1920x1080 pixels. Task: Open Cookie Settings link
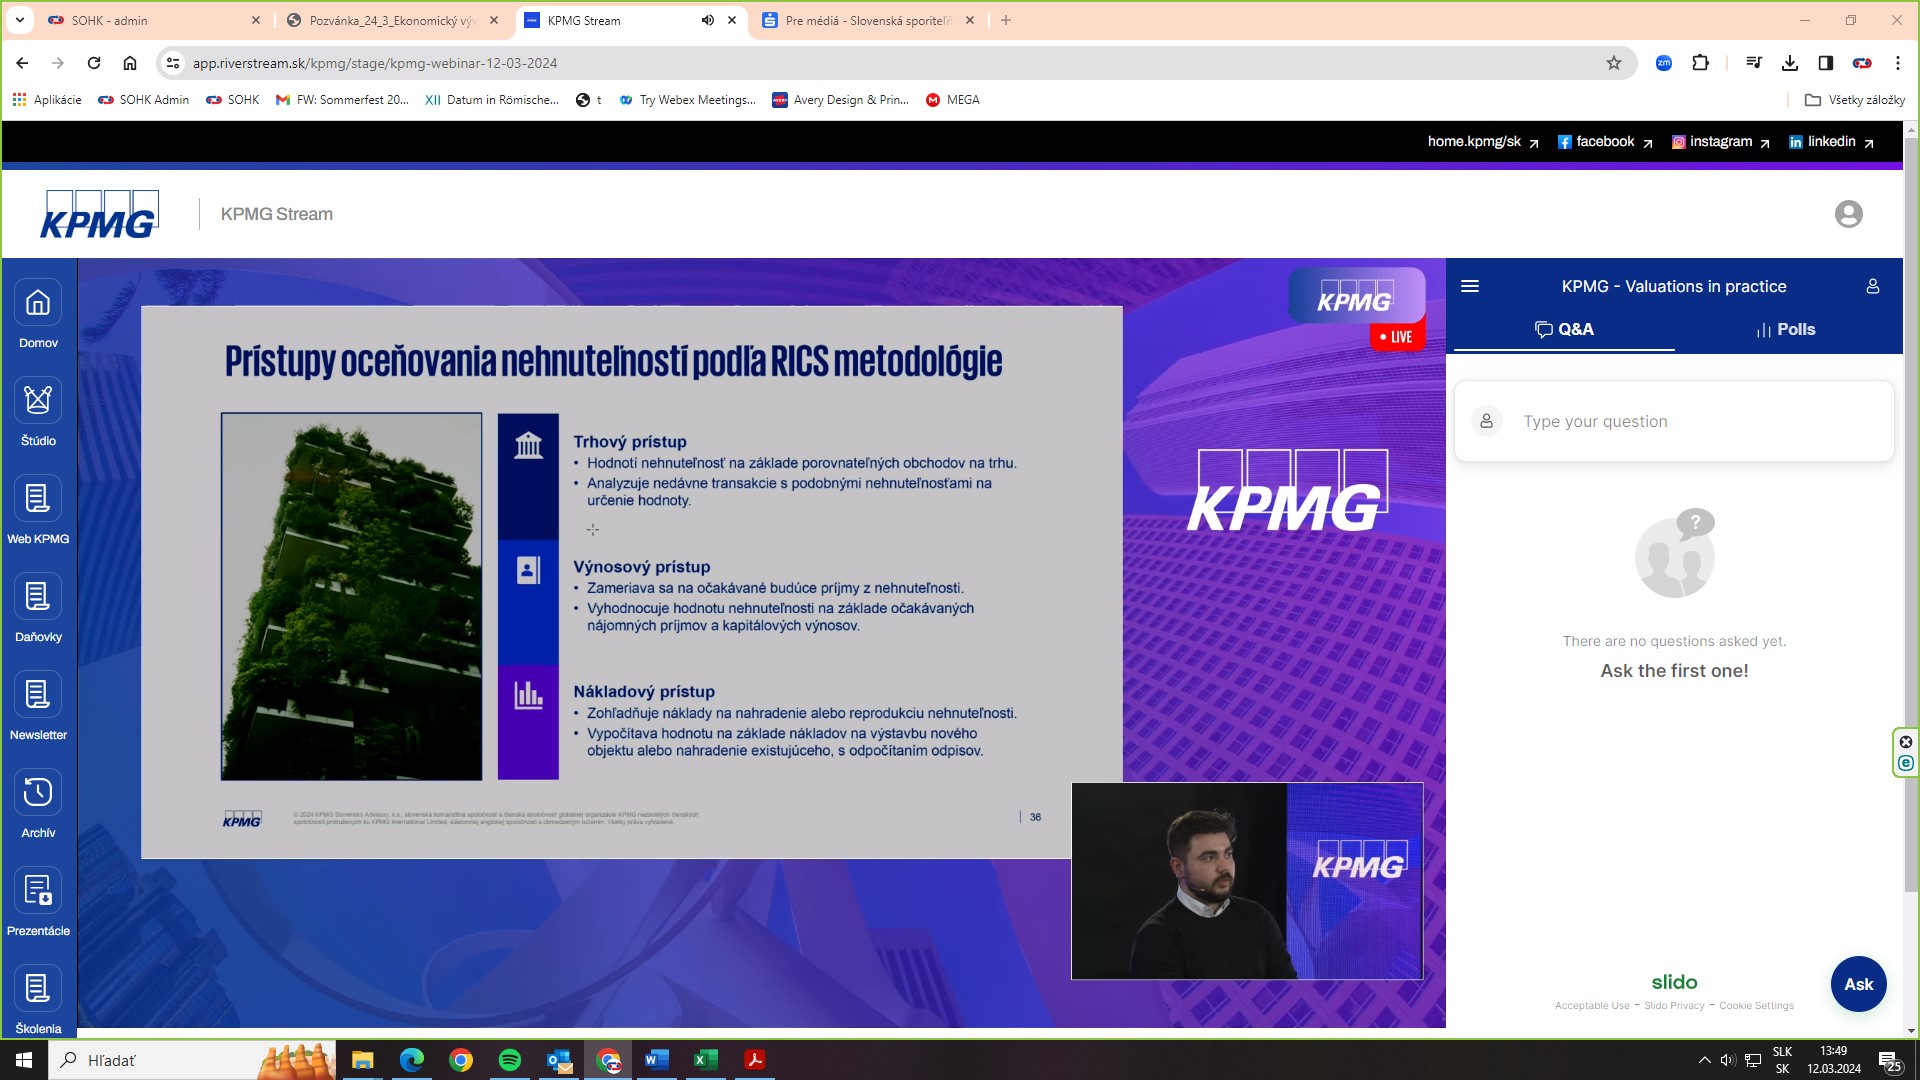click(1756, 1006)
